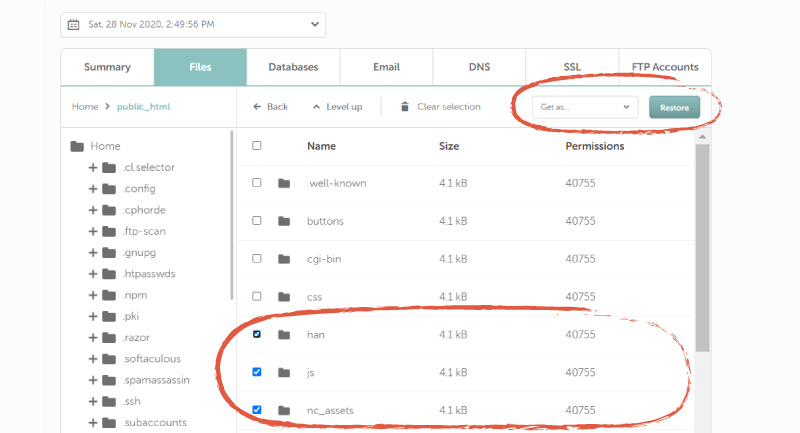Click the .ftp-scan folder icon in tree

coord(109,232)
